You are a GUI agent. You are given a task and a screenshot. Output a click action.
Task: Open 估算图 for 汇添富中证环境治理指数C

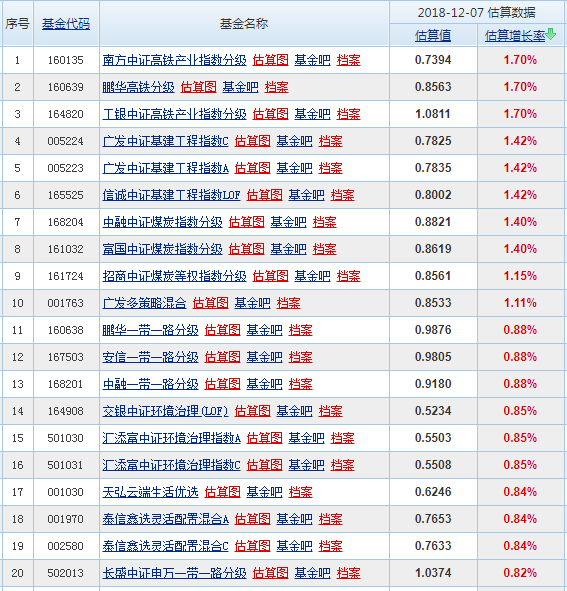coord(264,465)
